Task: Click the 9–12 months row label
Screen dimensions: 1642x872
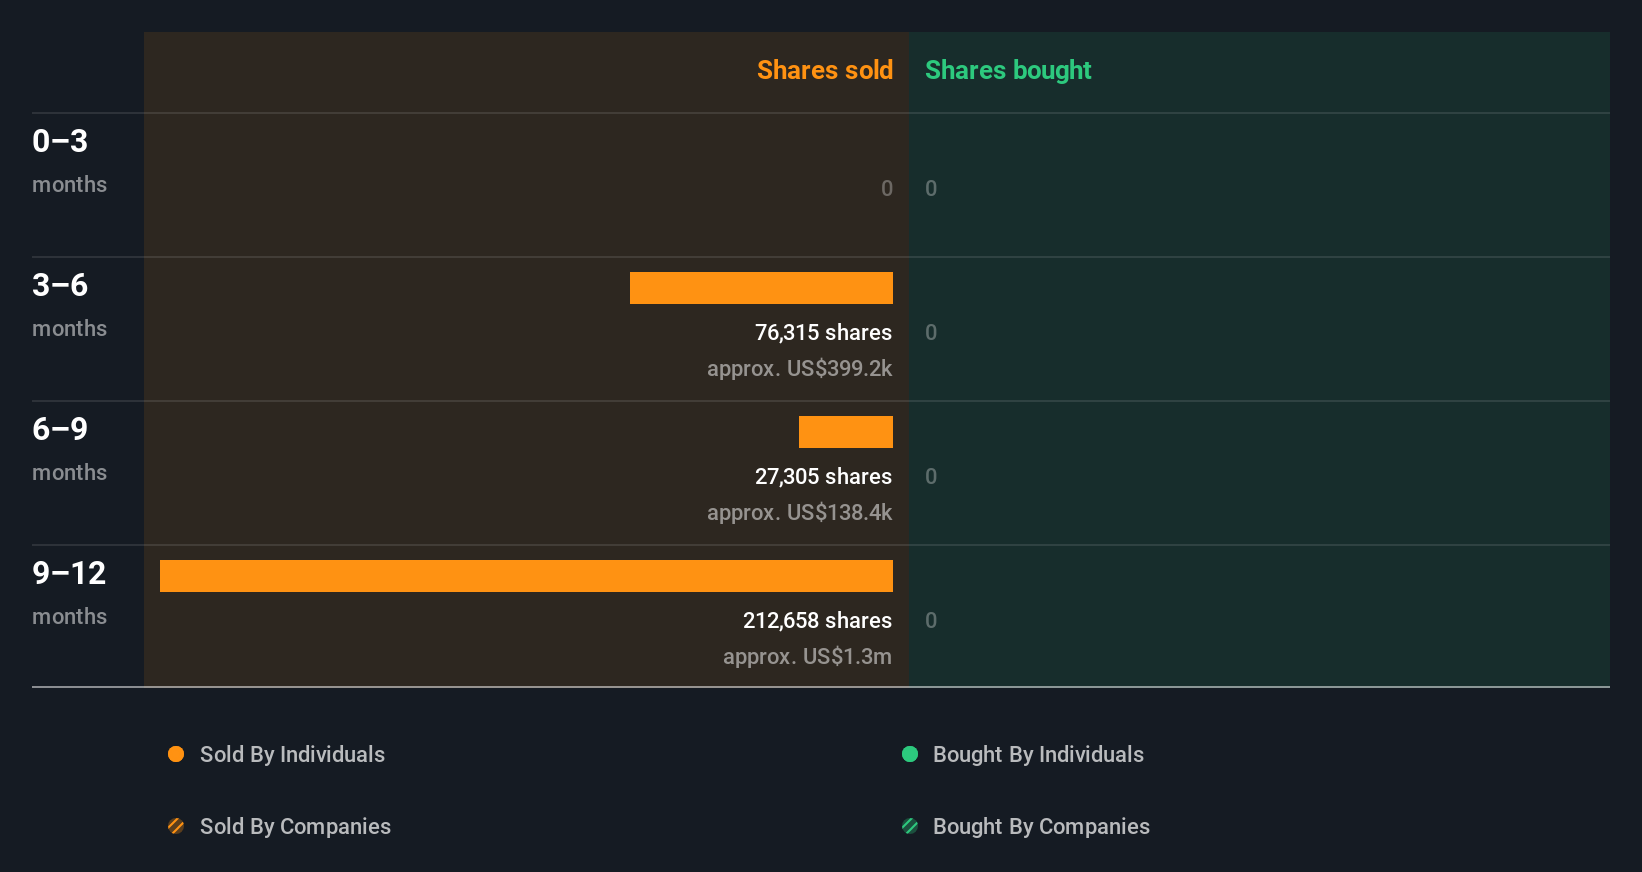Action: (x=69, y=593)
